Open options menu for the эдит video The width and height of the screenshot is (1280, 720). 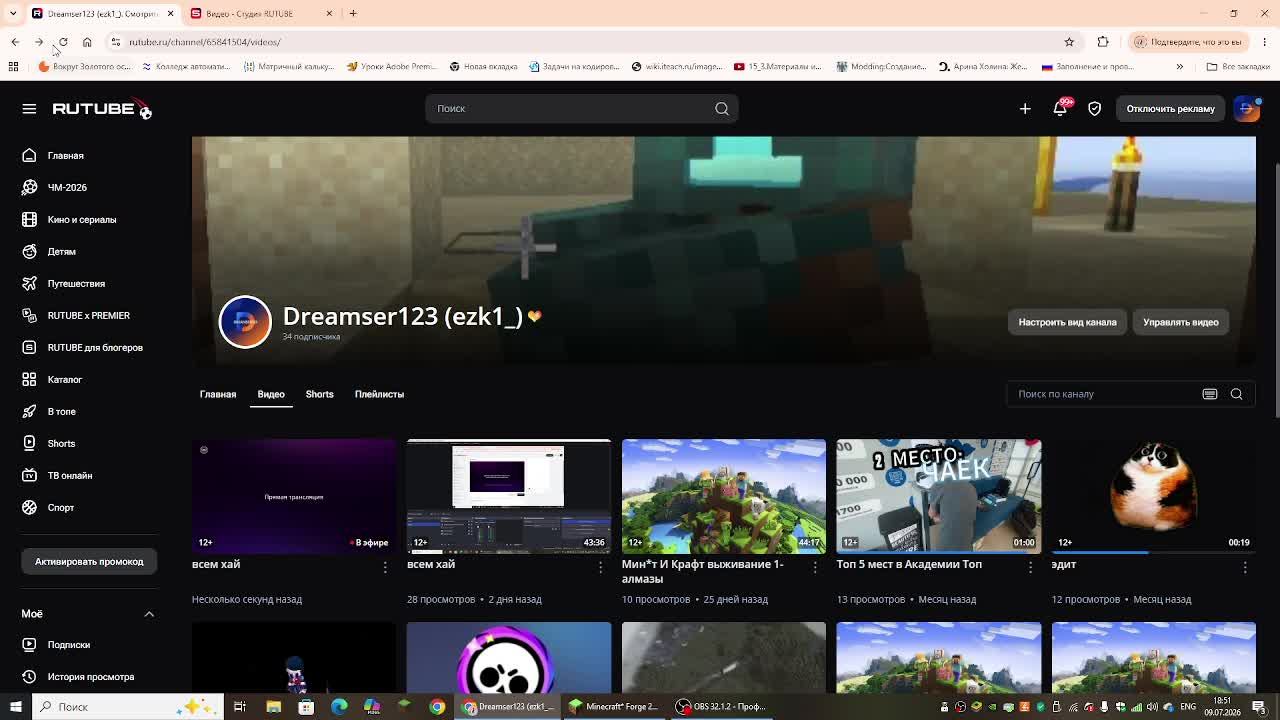click(x=1245, y=567)
